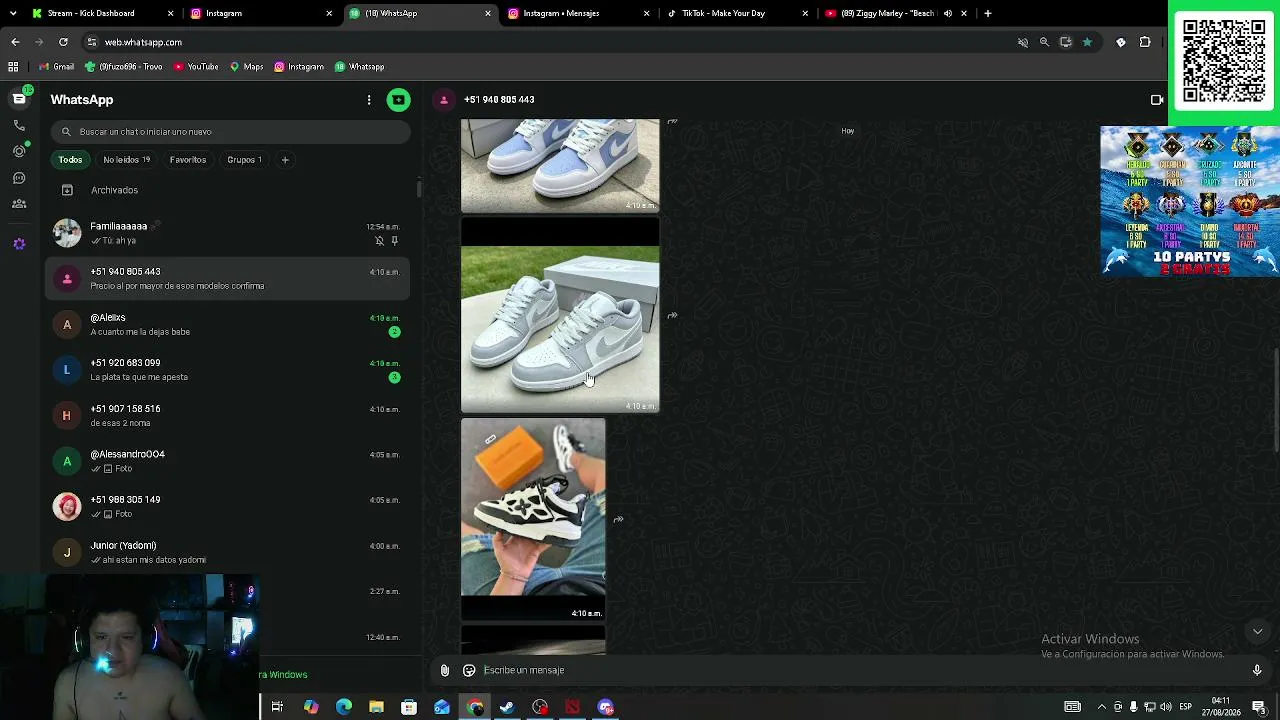The image size is (1280, 720).
Task: Open the Communities icon in the sidebar
Action: [19, 204]
